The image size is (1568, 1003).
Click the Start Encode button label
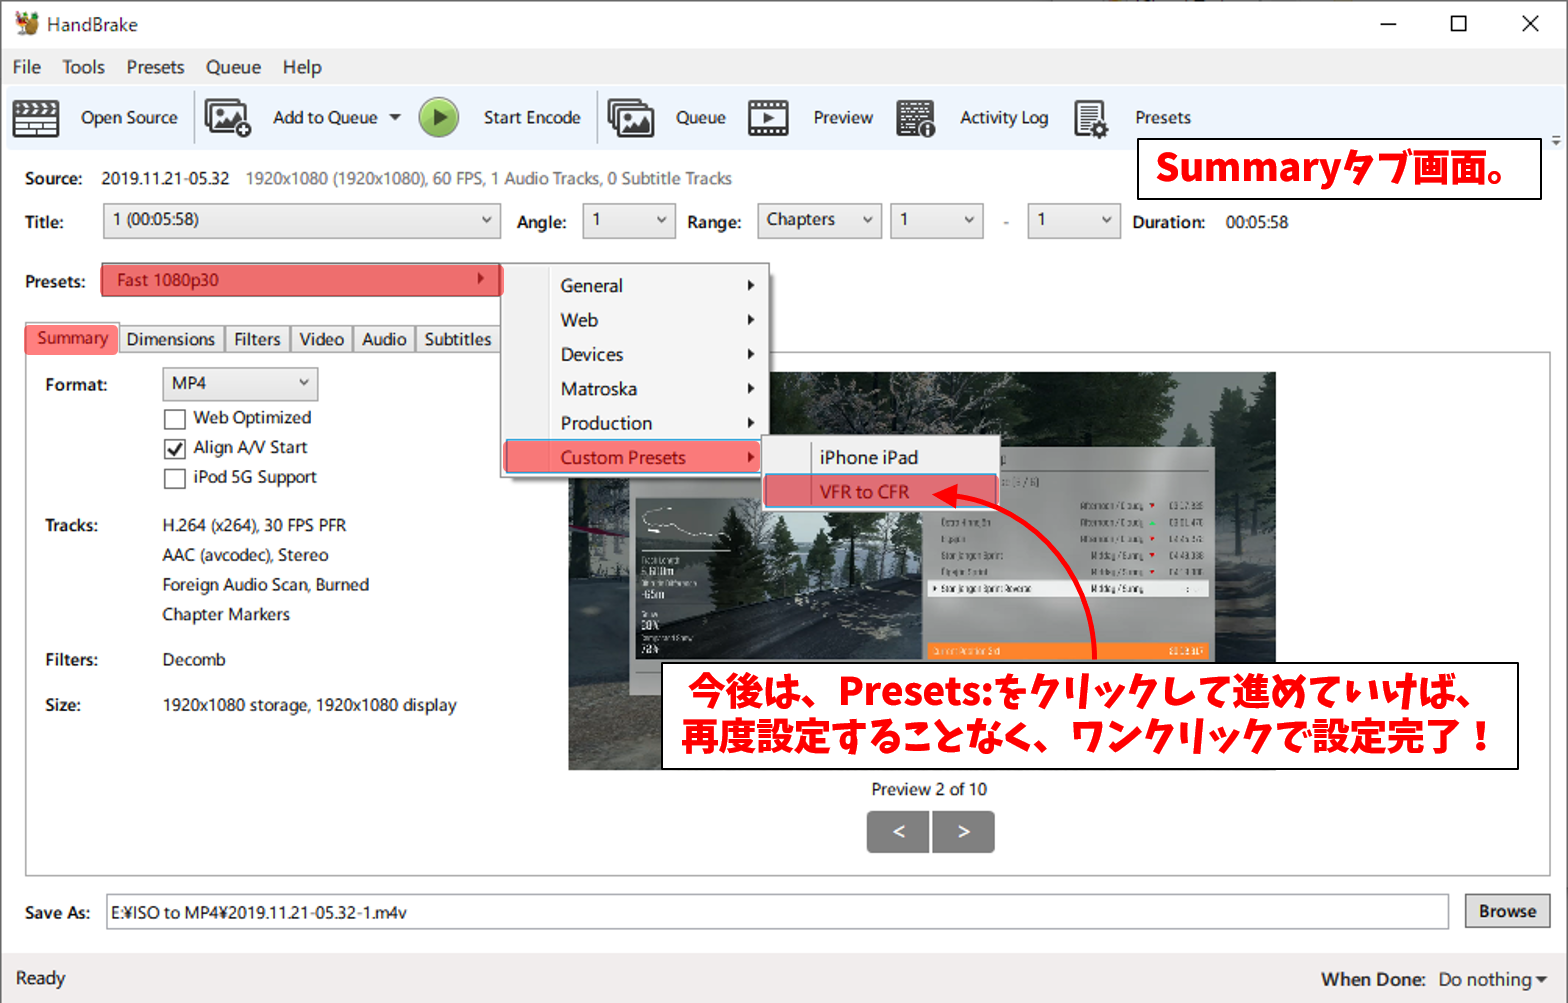click(x=532, y=118)
